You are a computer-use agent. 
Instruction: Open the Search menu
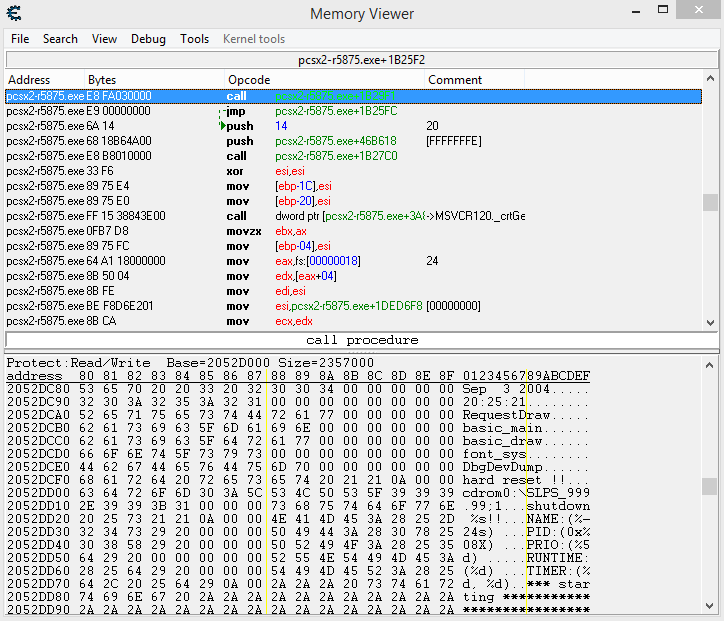coord(60,39)
